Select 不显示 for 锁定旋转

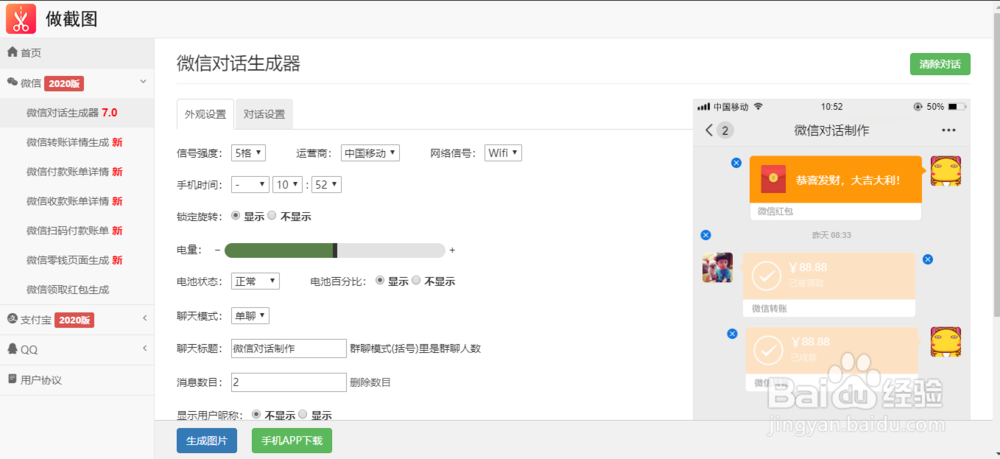click(x=272, y=215)
